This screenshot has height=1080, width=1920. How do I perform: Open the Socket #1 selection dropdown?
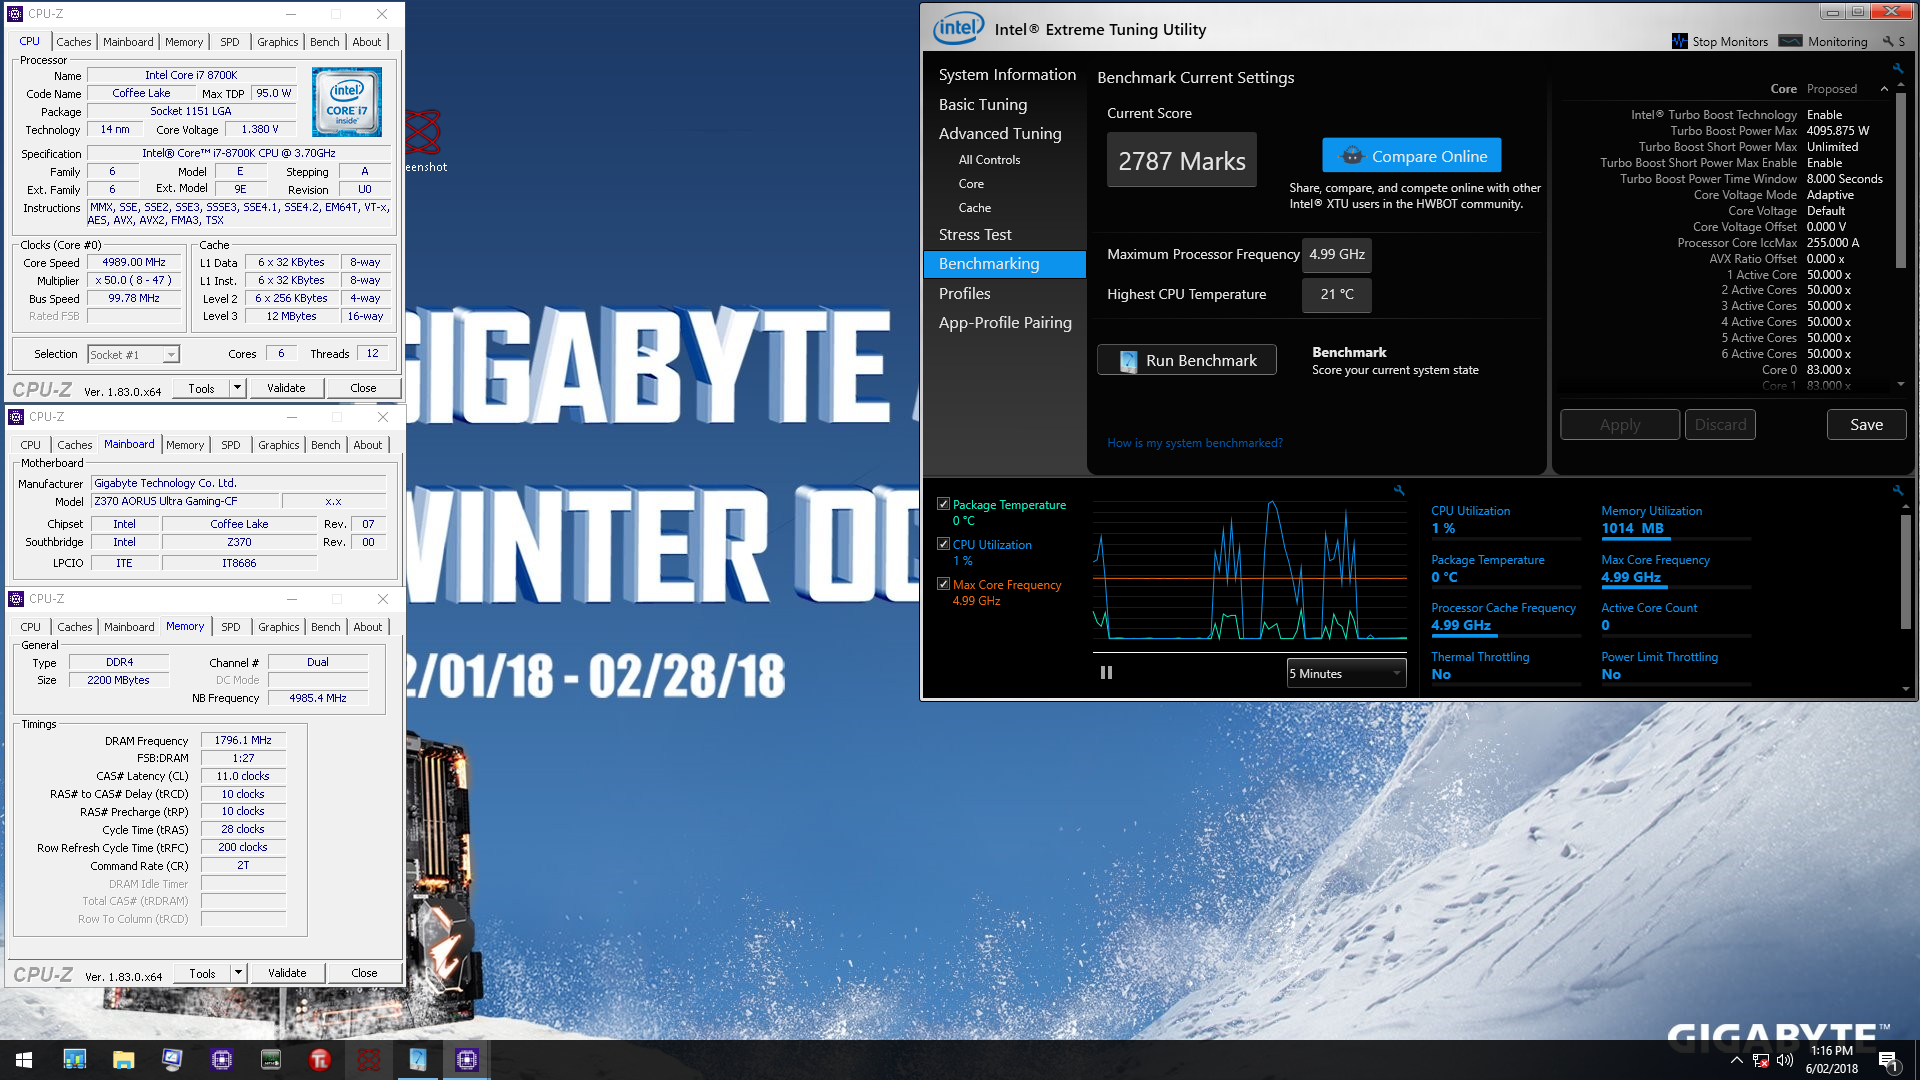click(x=133, y=354)
